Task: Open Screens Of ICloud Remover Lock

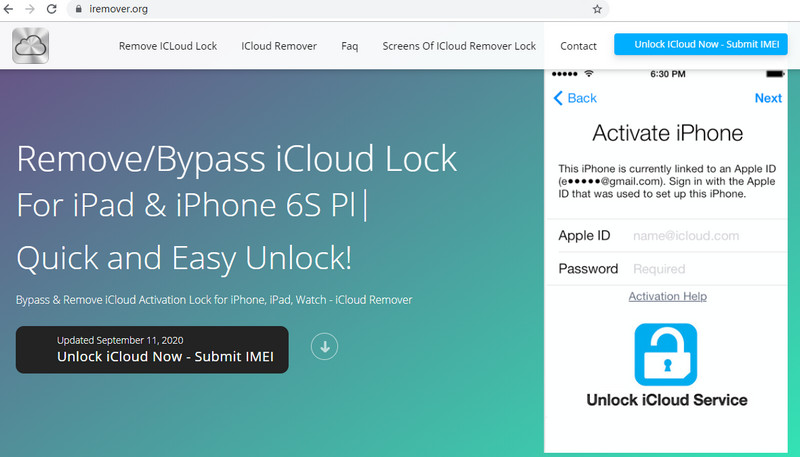Action: (x=459, y=46)
